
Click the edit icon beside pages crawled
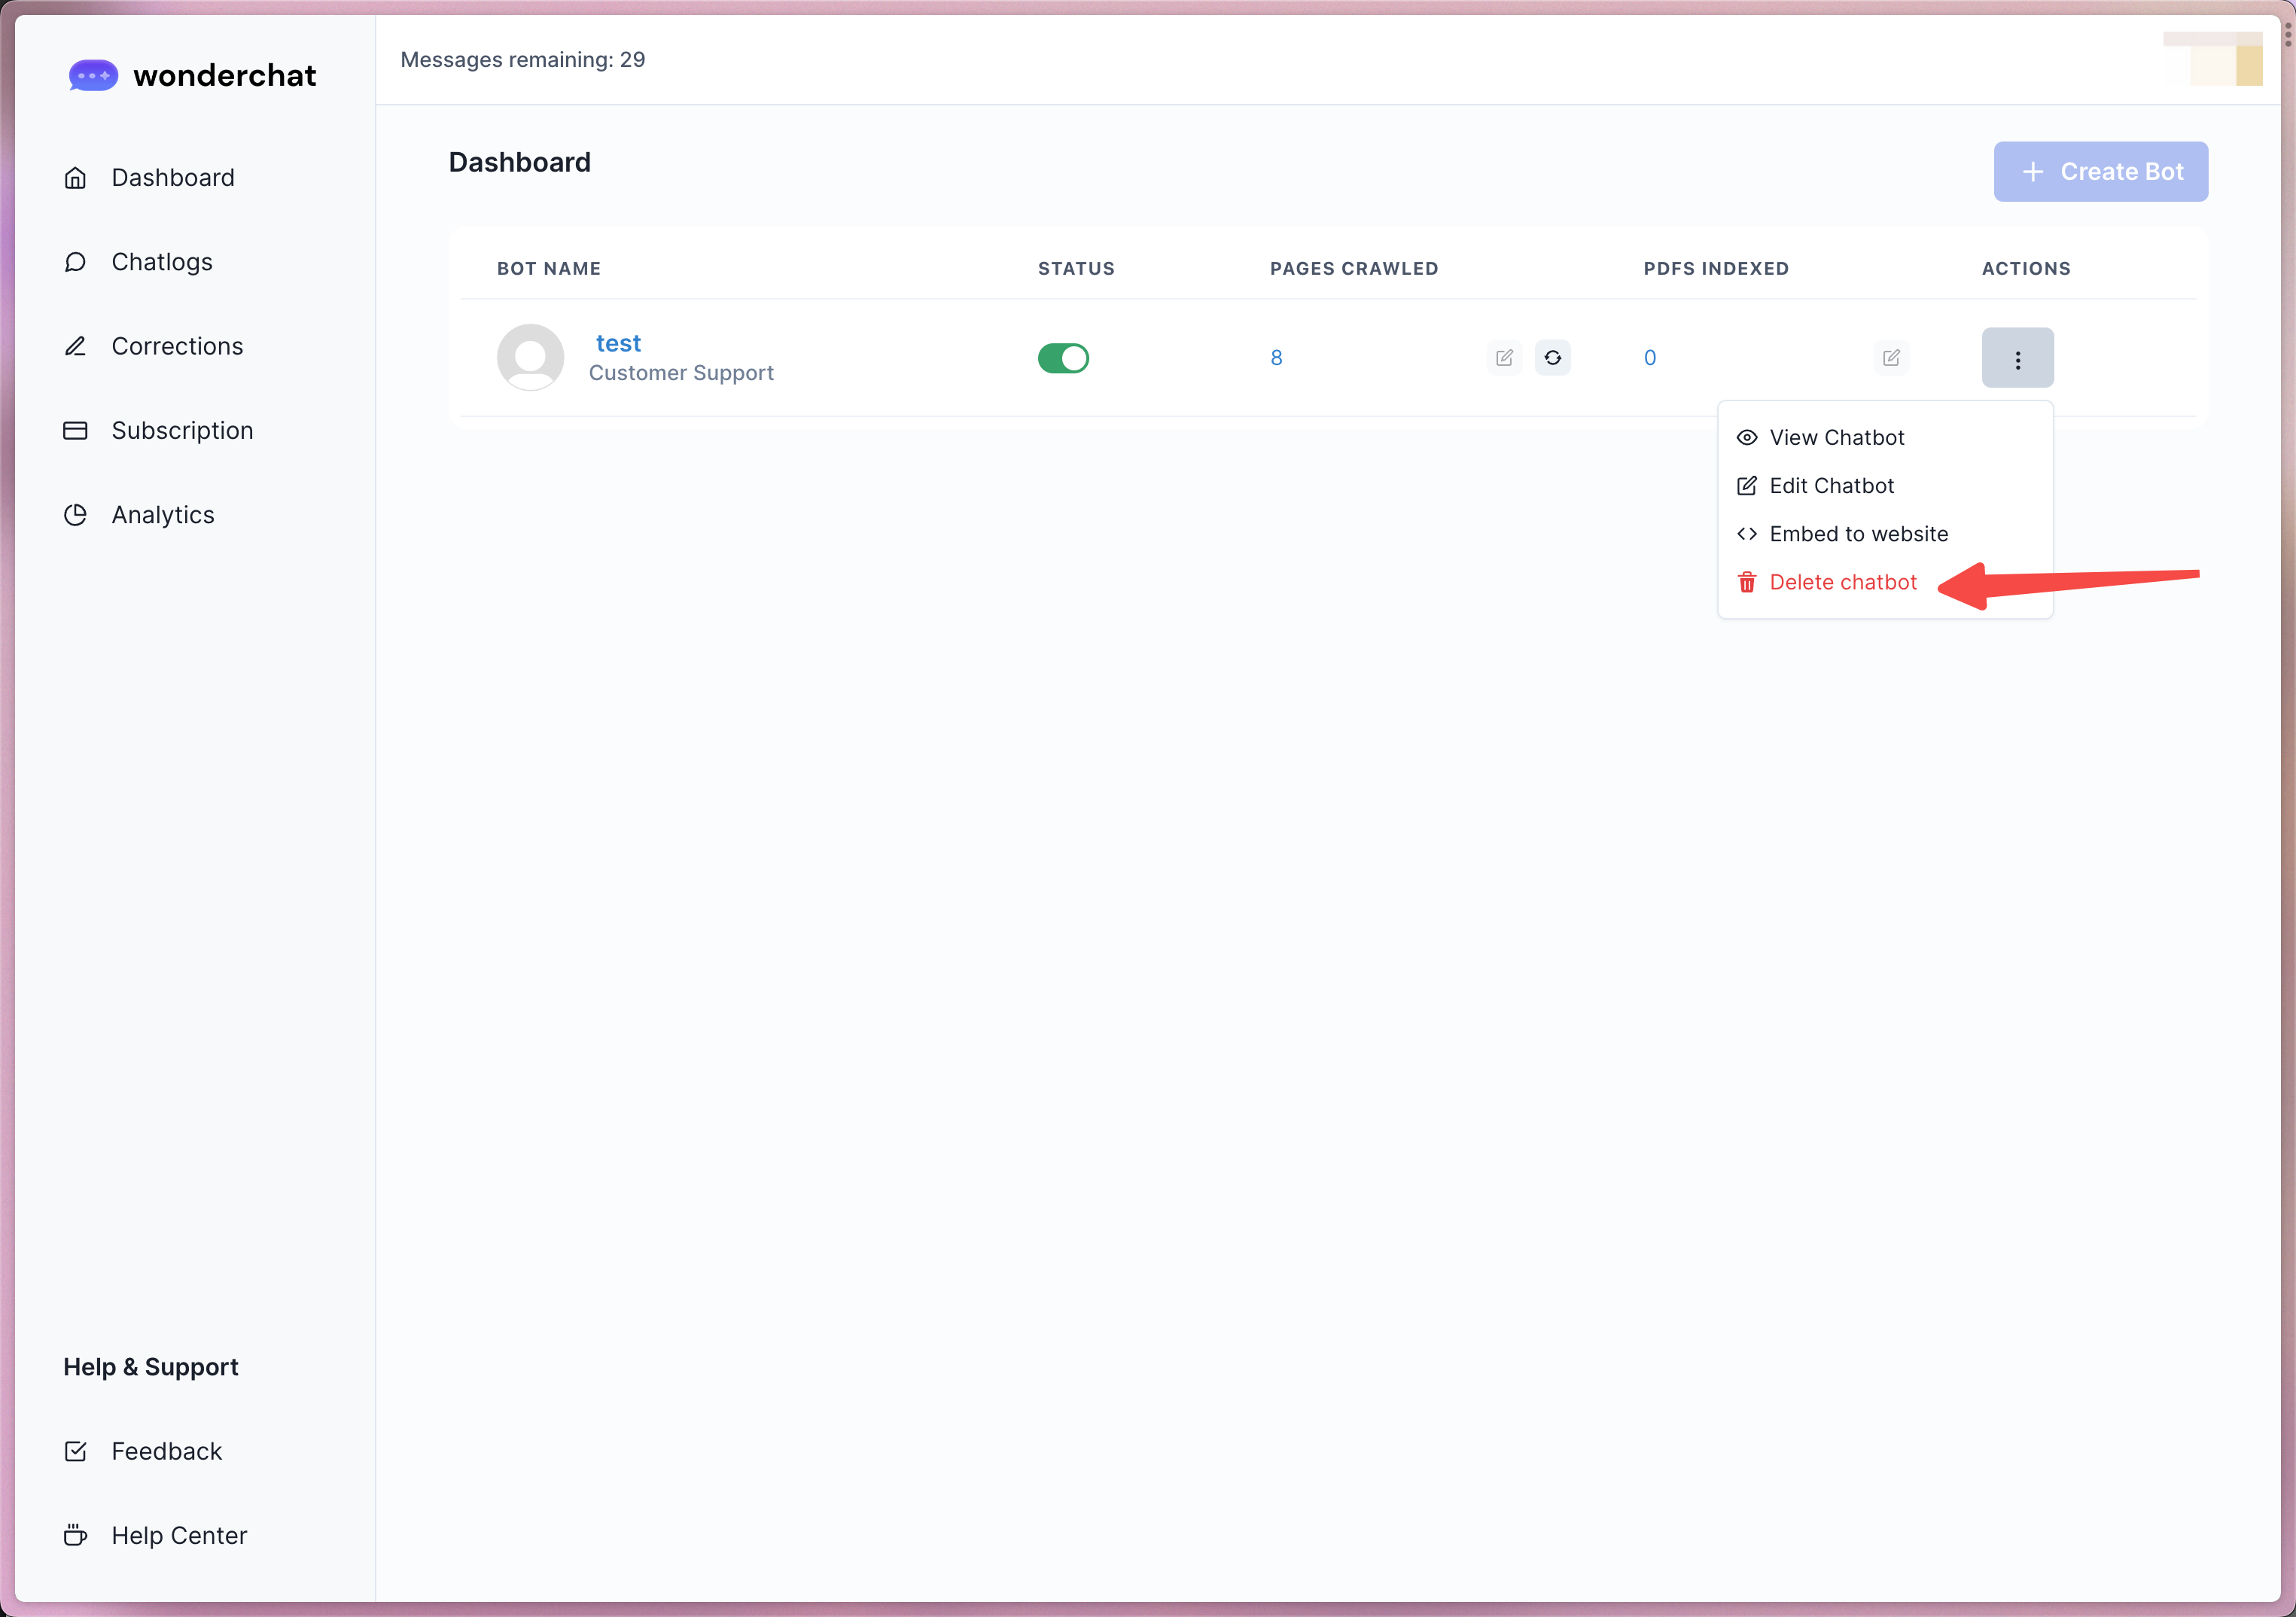click(x=1504, y=358)
